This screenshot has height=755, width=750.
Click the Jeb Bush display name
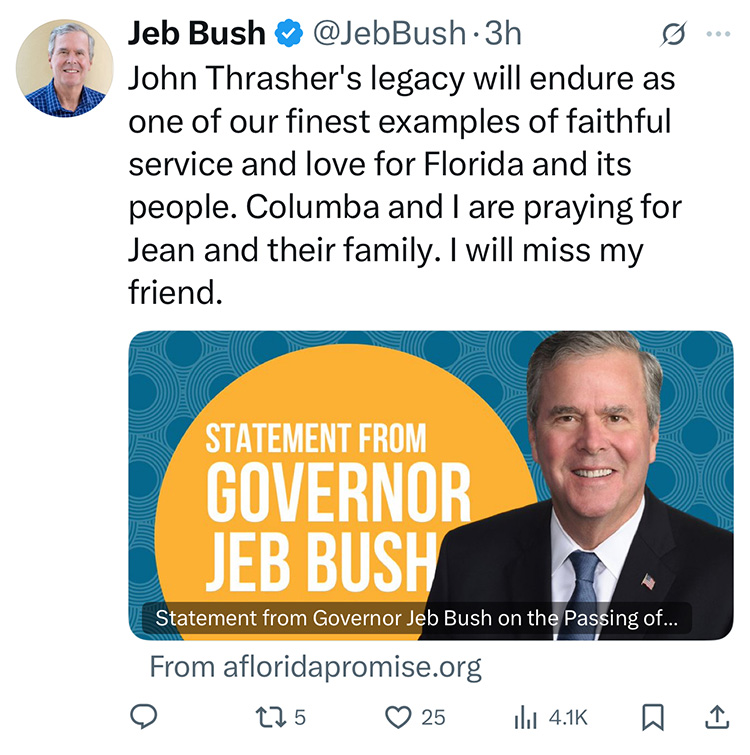click(196, 34)
